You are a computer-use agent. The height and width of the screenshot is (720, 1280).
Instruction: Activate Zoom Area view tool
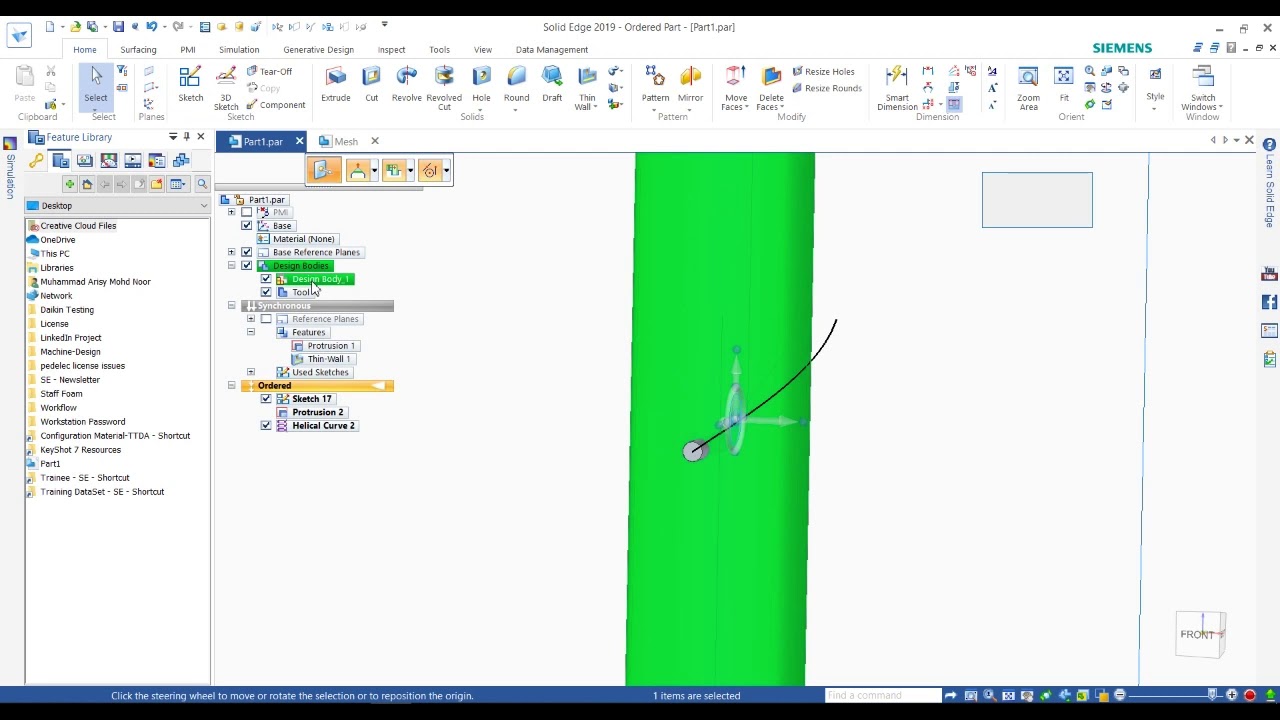[x=1028, y=88]
